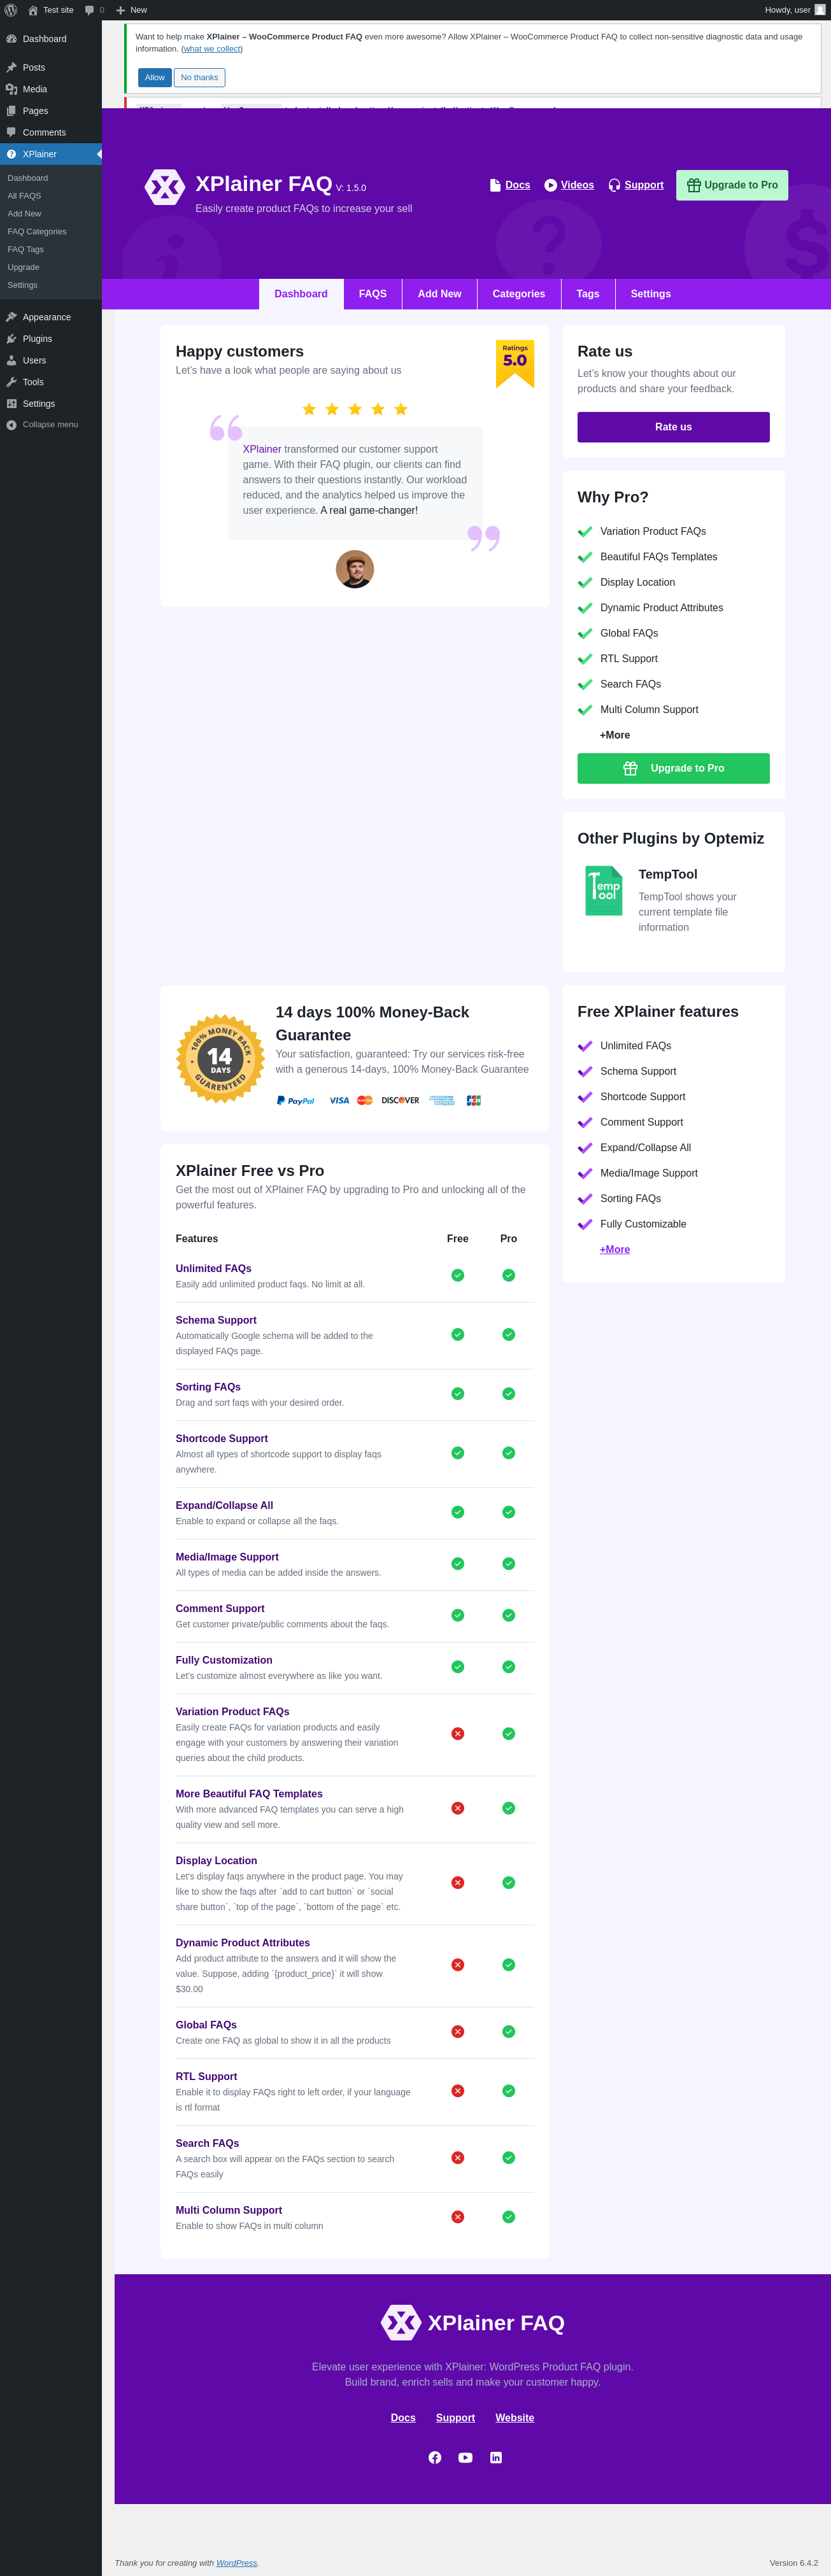Switch to the FAQS tab
The image size is (831, 2576).
tap(373, 294)
